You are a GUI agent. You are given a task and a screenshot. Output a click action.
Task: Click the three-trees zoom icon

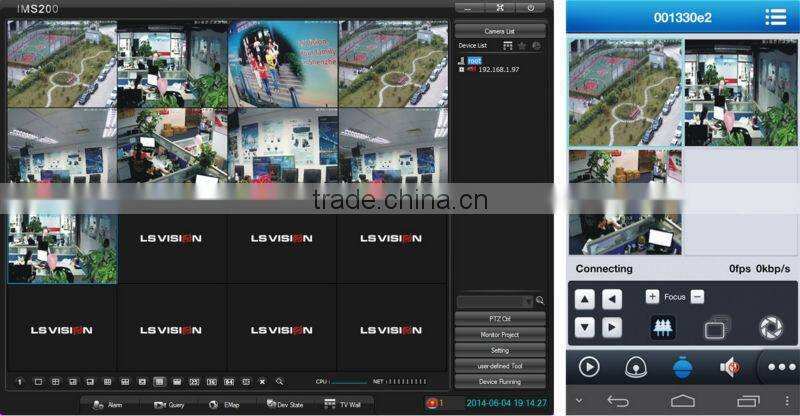point(663,328)
